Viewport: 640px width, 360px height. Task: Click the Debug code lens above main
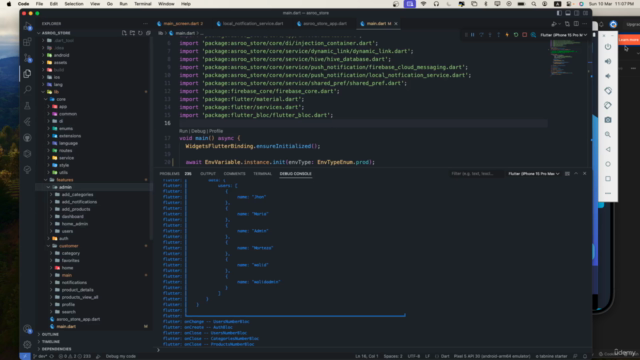198,131
